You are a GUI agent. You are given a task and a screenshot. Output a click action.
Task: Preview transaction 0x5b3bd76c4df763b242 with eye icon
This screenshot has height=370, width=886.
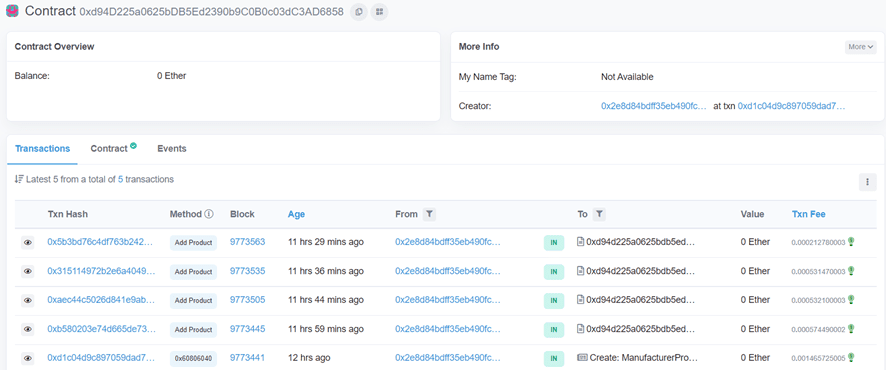[x=27, y=242]
